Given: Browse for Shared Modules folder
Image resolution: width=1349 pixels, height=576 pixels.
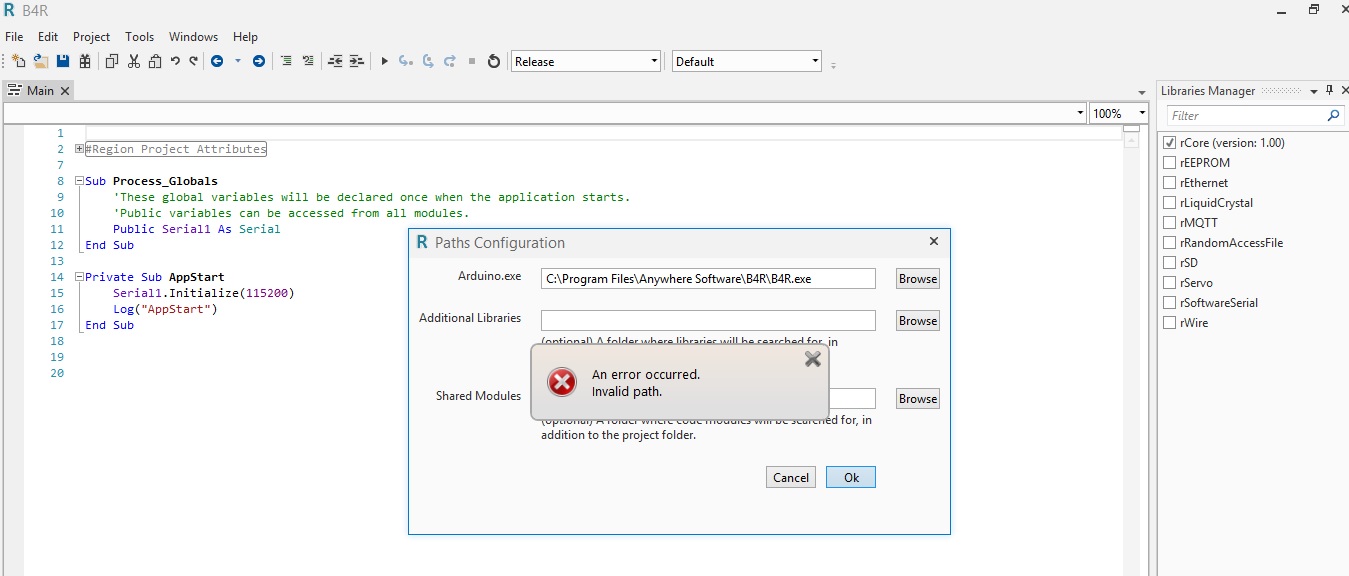Looking at the screenshot, I should coord(917,399).
